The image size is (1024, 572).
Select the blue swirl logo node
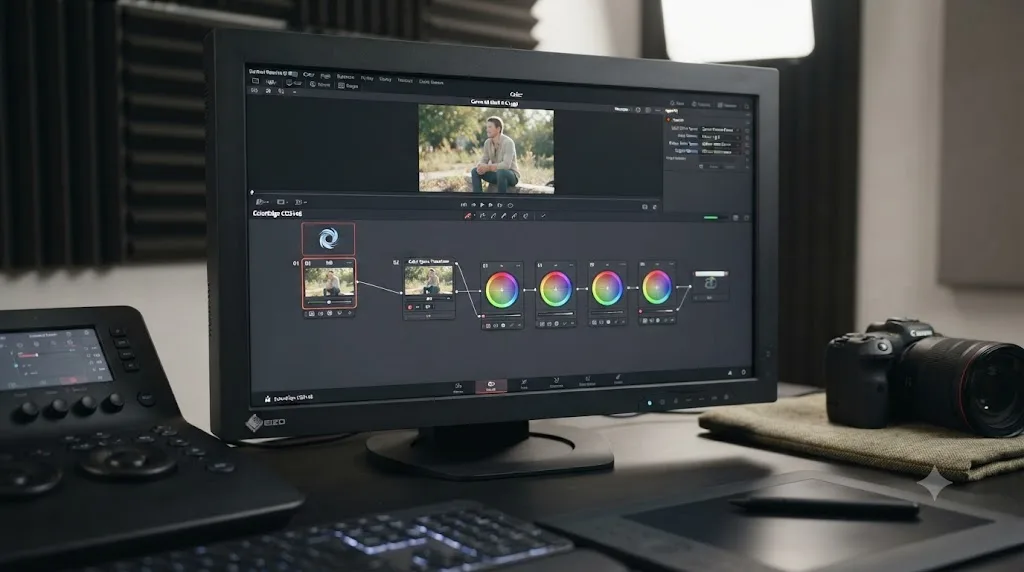click(328, 238)
